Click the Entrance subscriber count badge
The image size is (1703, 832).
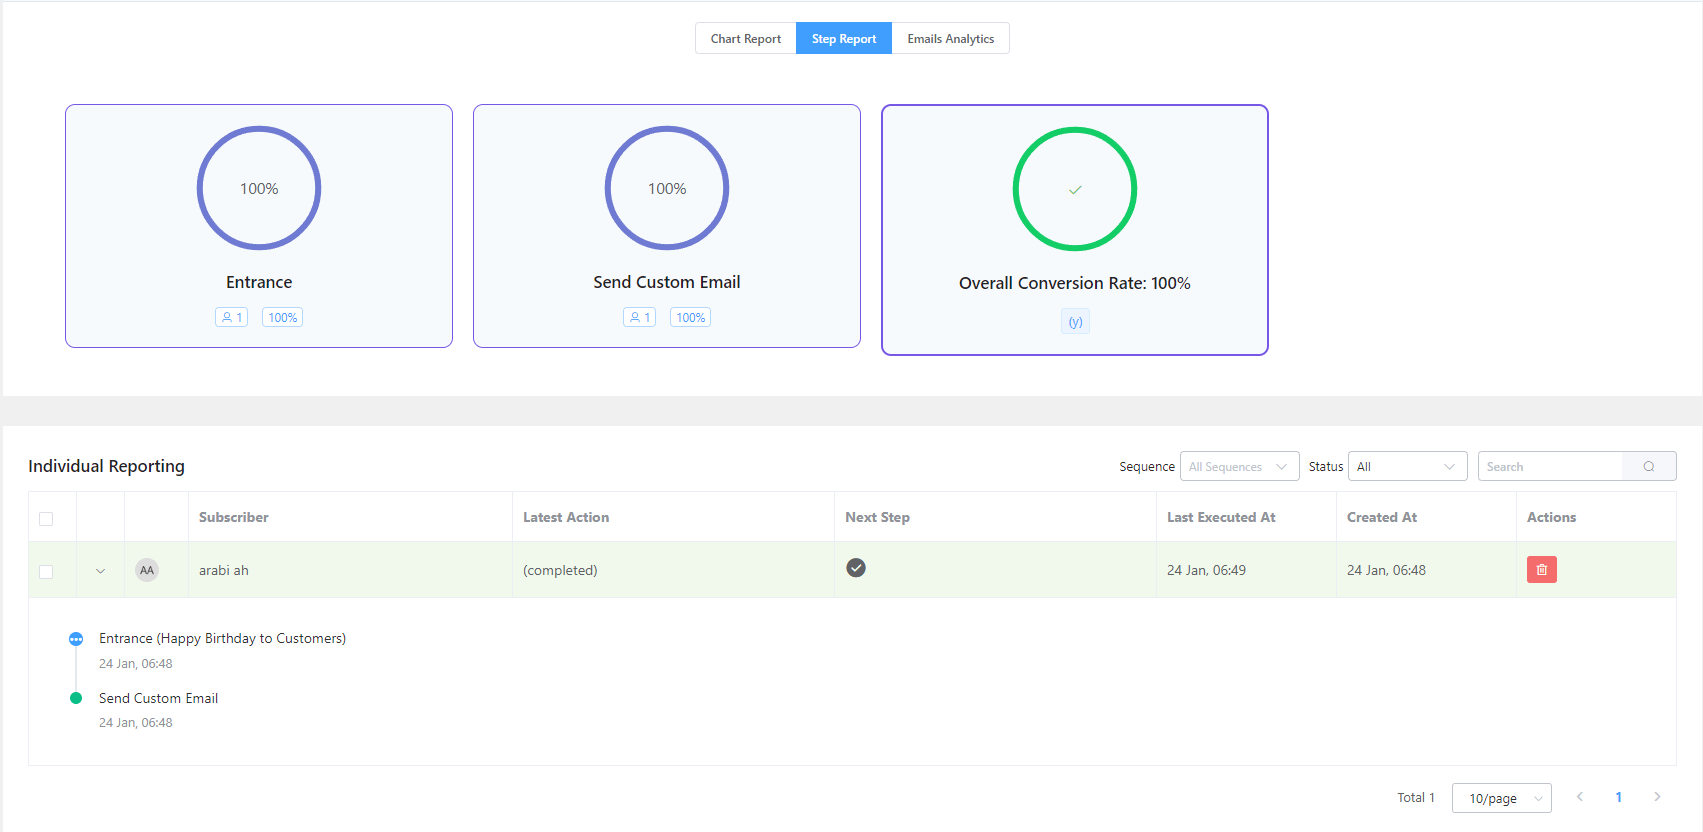232,317
